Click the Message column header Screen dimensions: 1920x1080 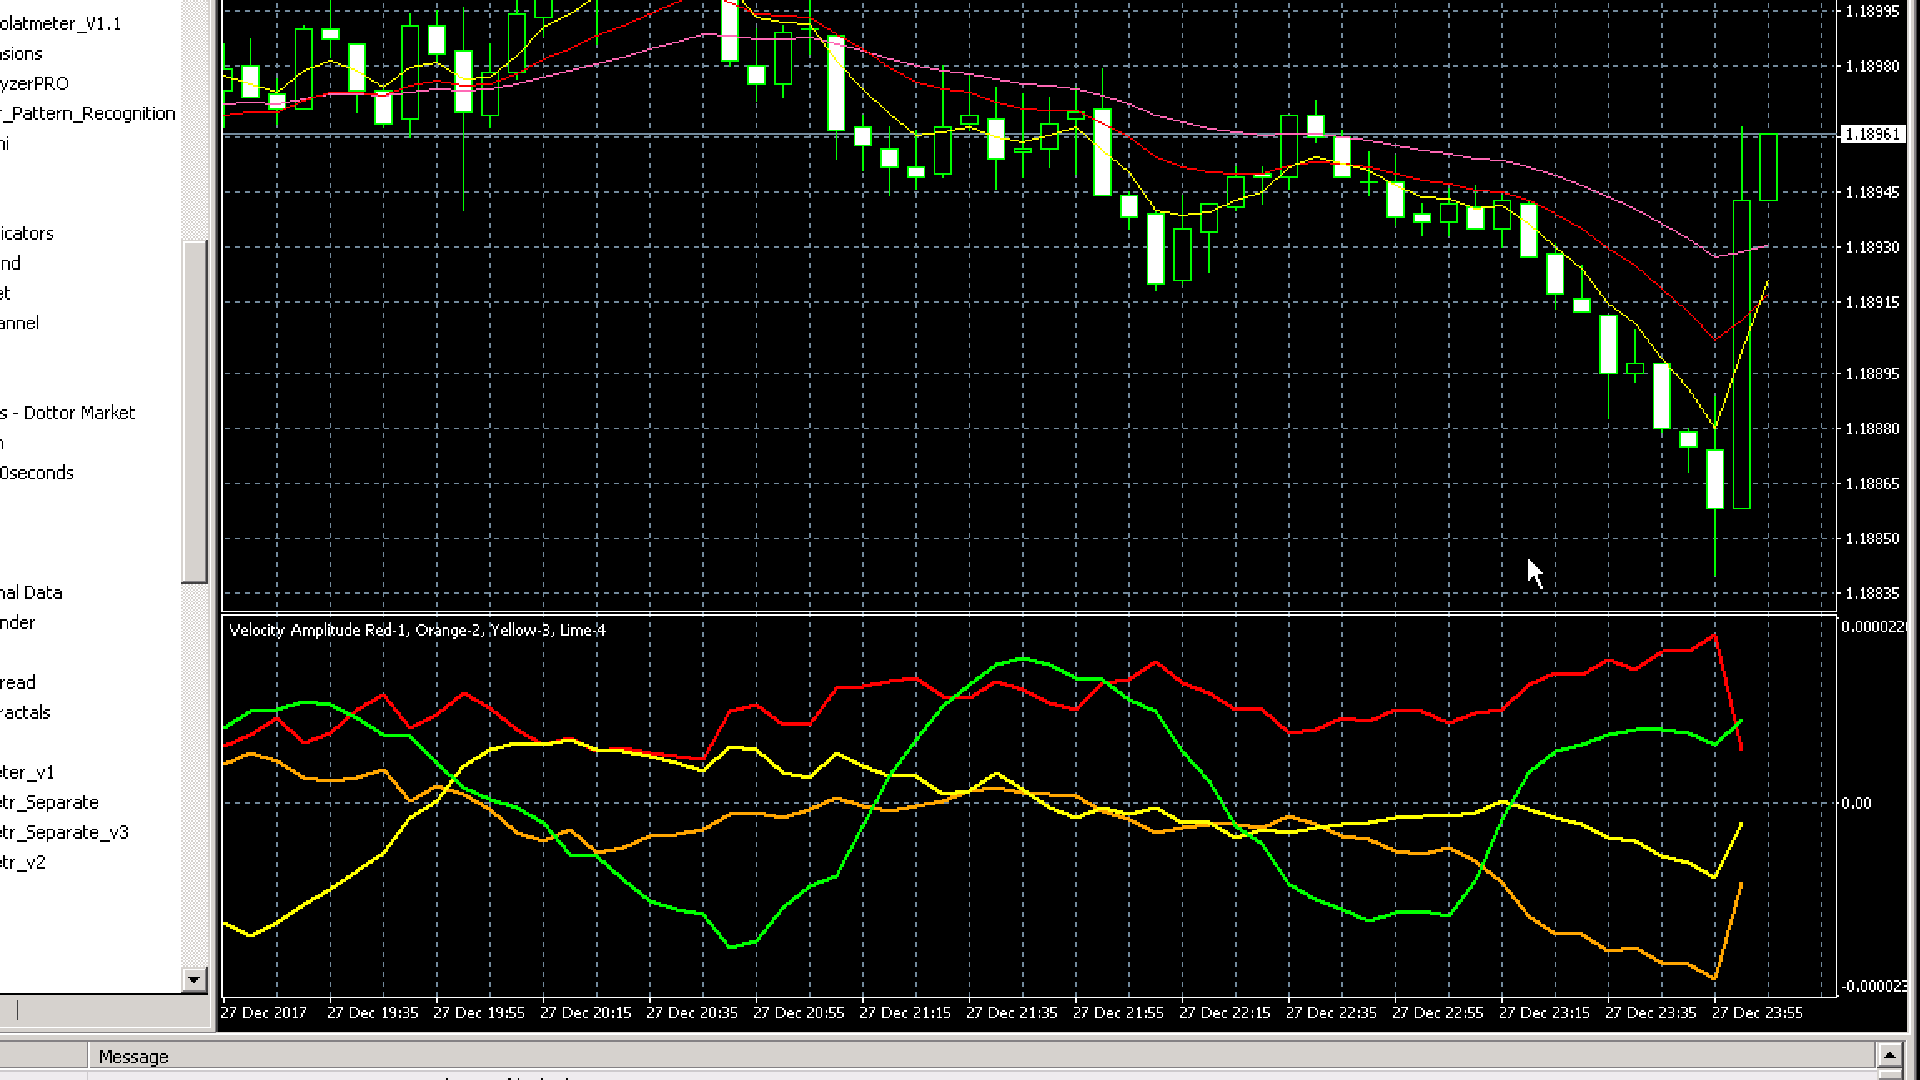pyautogui.click(x=133, y=1056)
